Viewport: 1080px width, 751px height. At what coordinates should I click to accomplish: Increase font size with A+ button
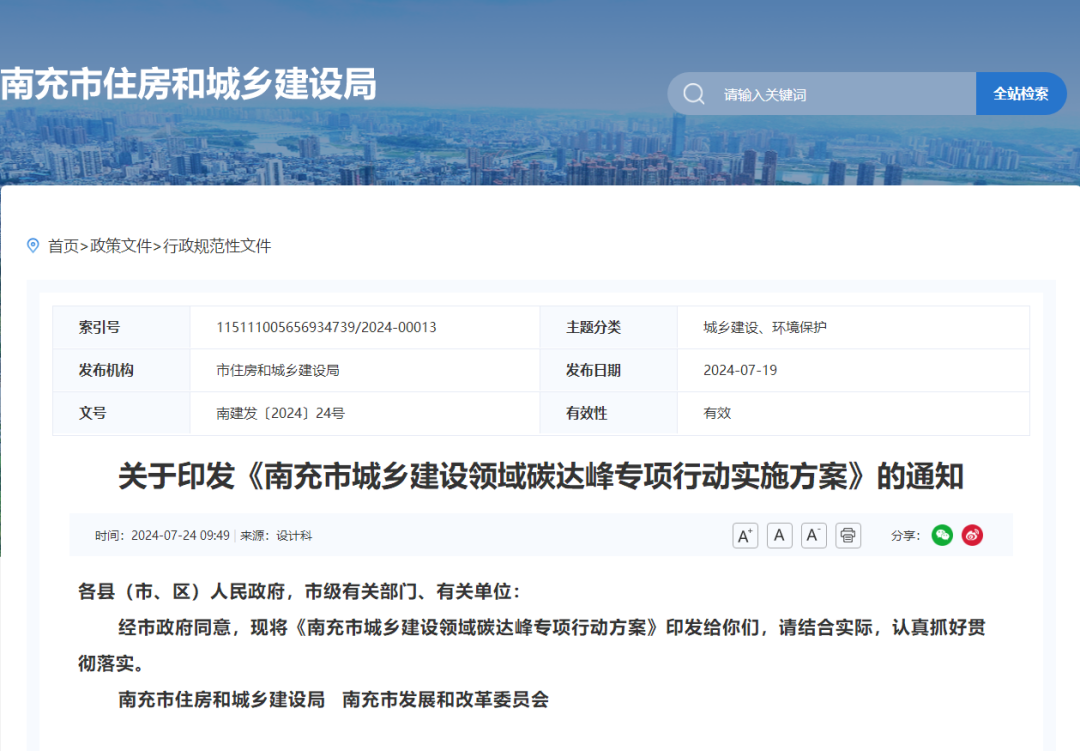[x=745, y=535]
